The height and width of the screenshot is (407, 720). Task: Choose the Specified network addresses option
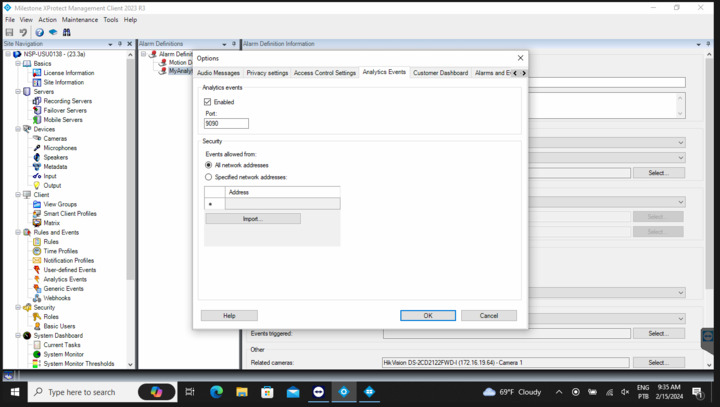click(x=208, y=177)
